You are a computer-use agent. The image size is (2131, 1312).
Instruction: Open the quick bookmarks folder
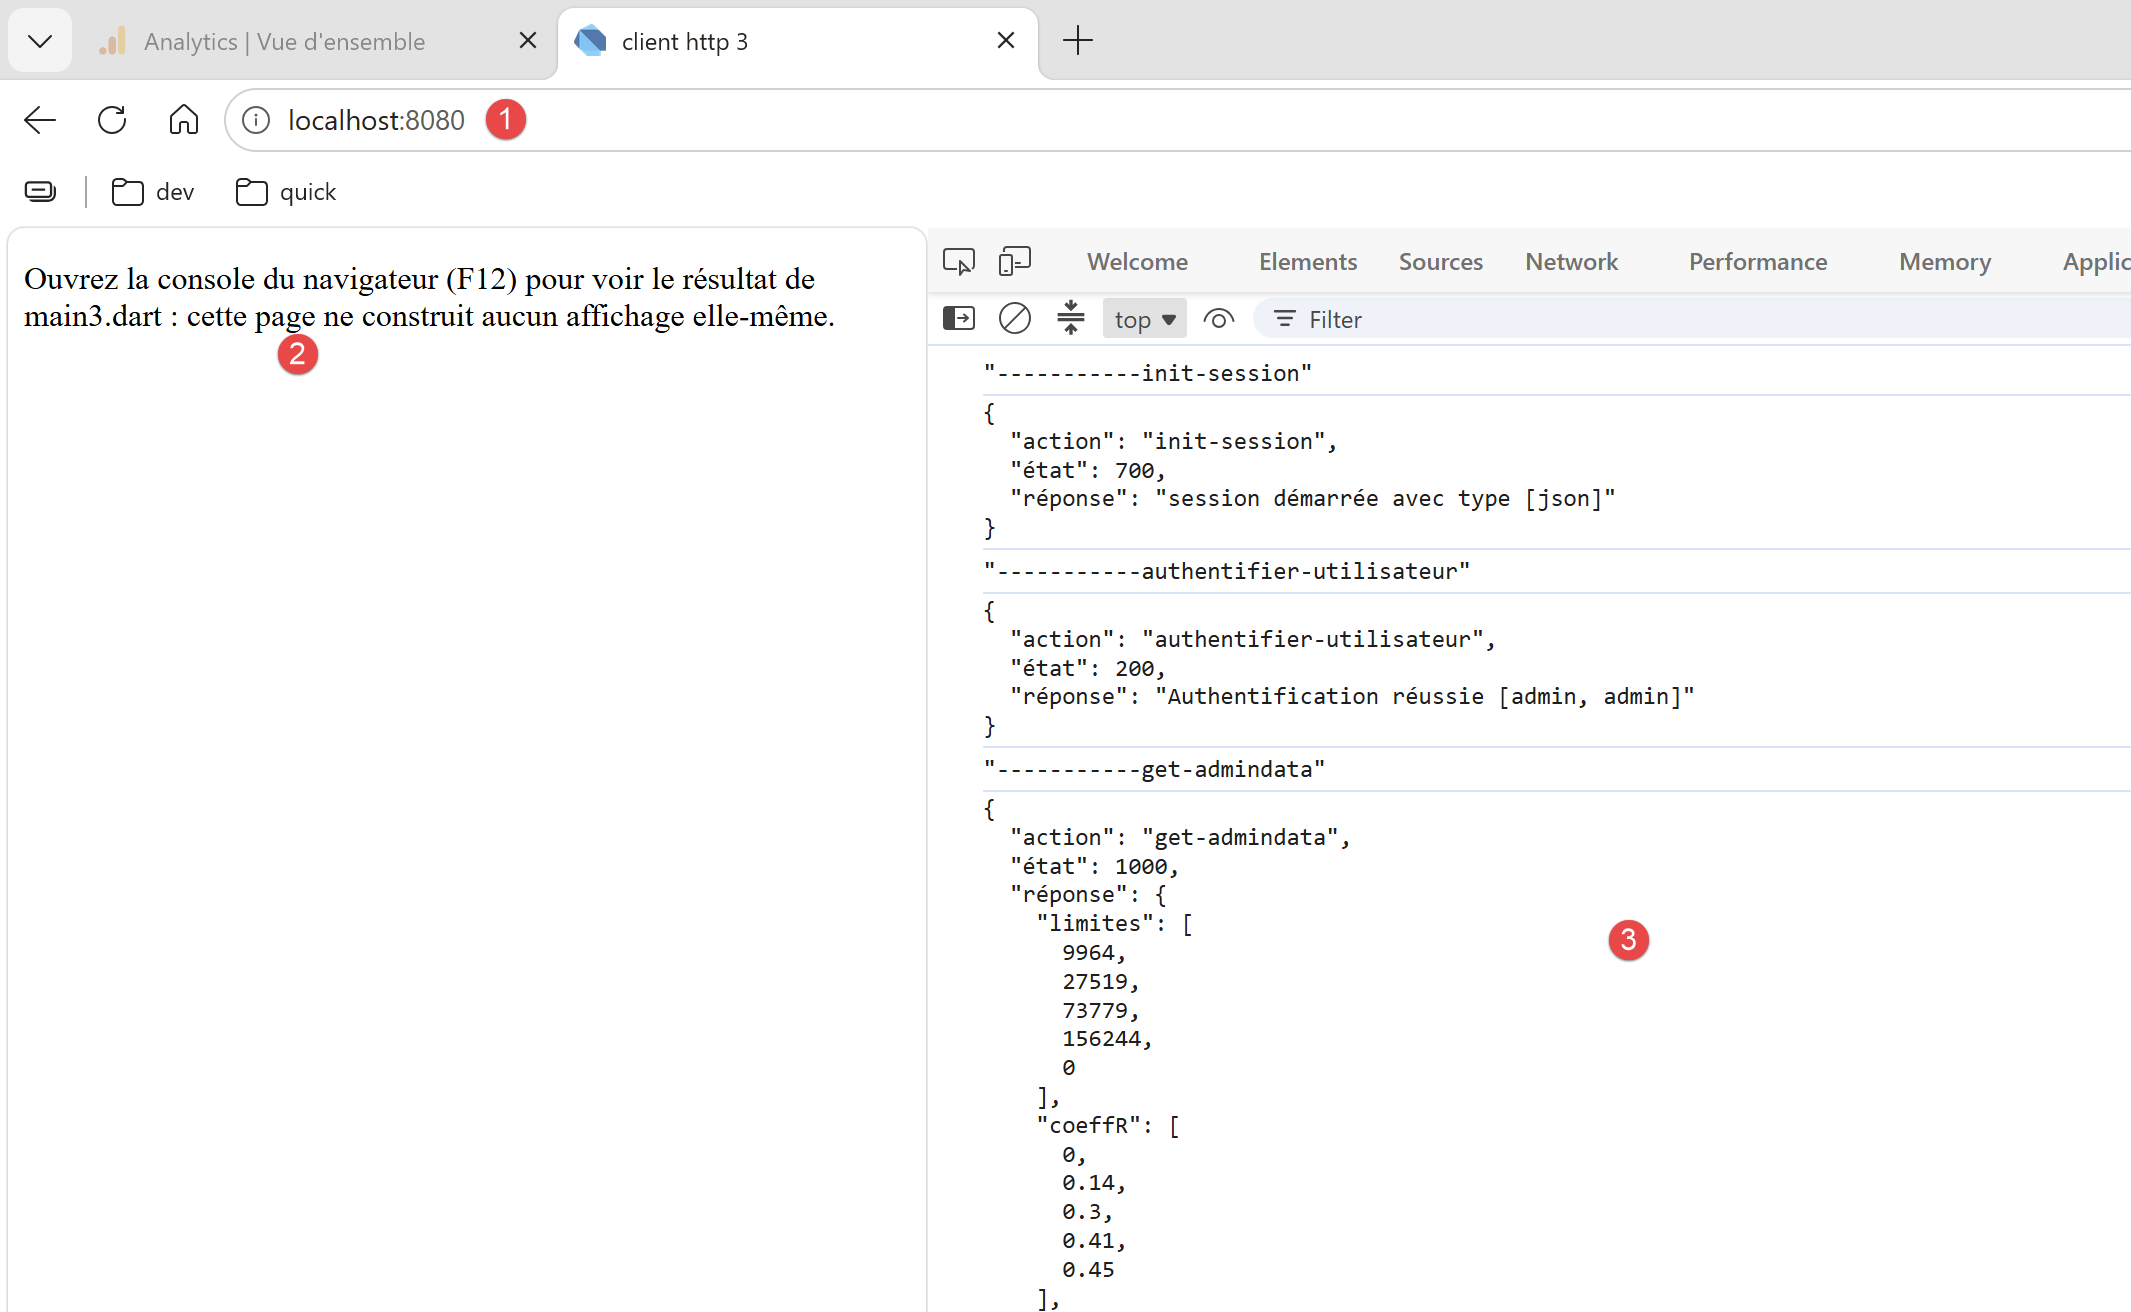pyautogui.click(x=286, y=192)
